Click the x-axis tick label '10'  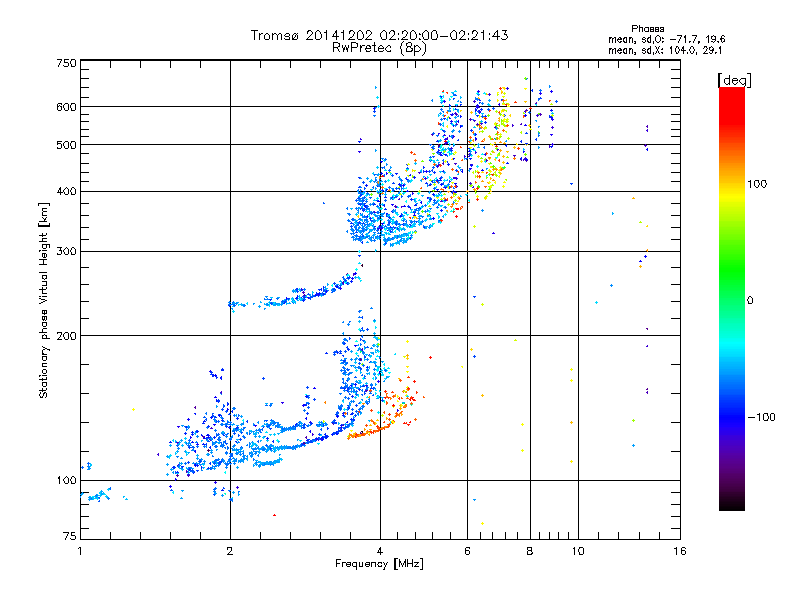click(578, 551)
